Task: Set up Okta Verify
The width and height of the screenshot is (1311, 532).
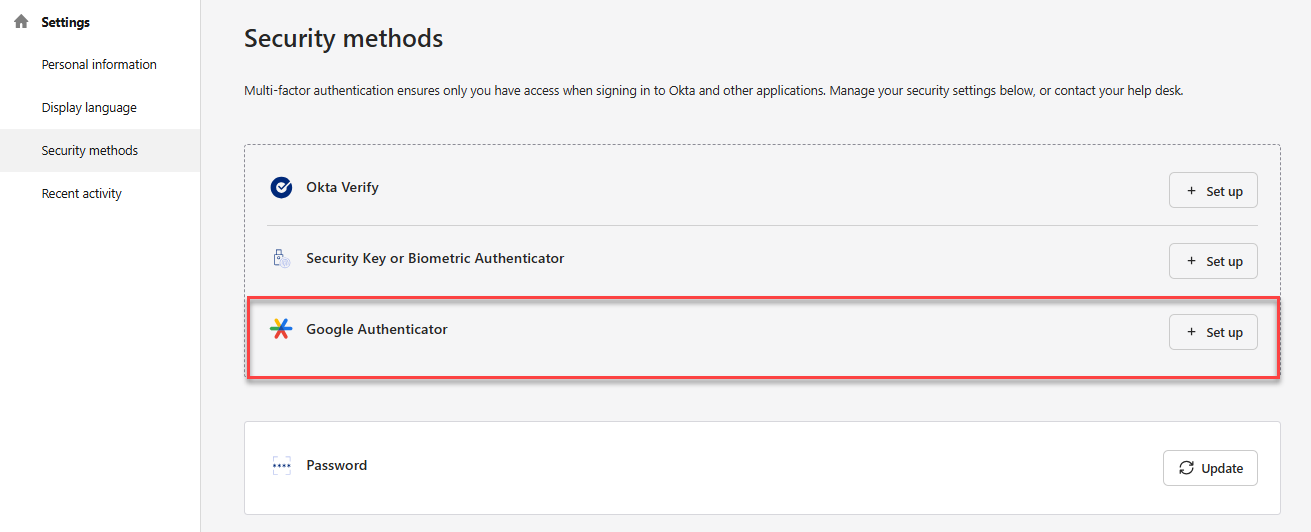Action: click(x=1213, y=190)
